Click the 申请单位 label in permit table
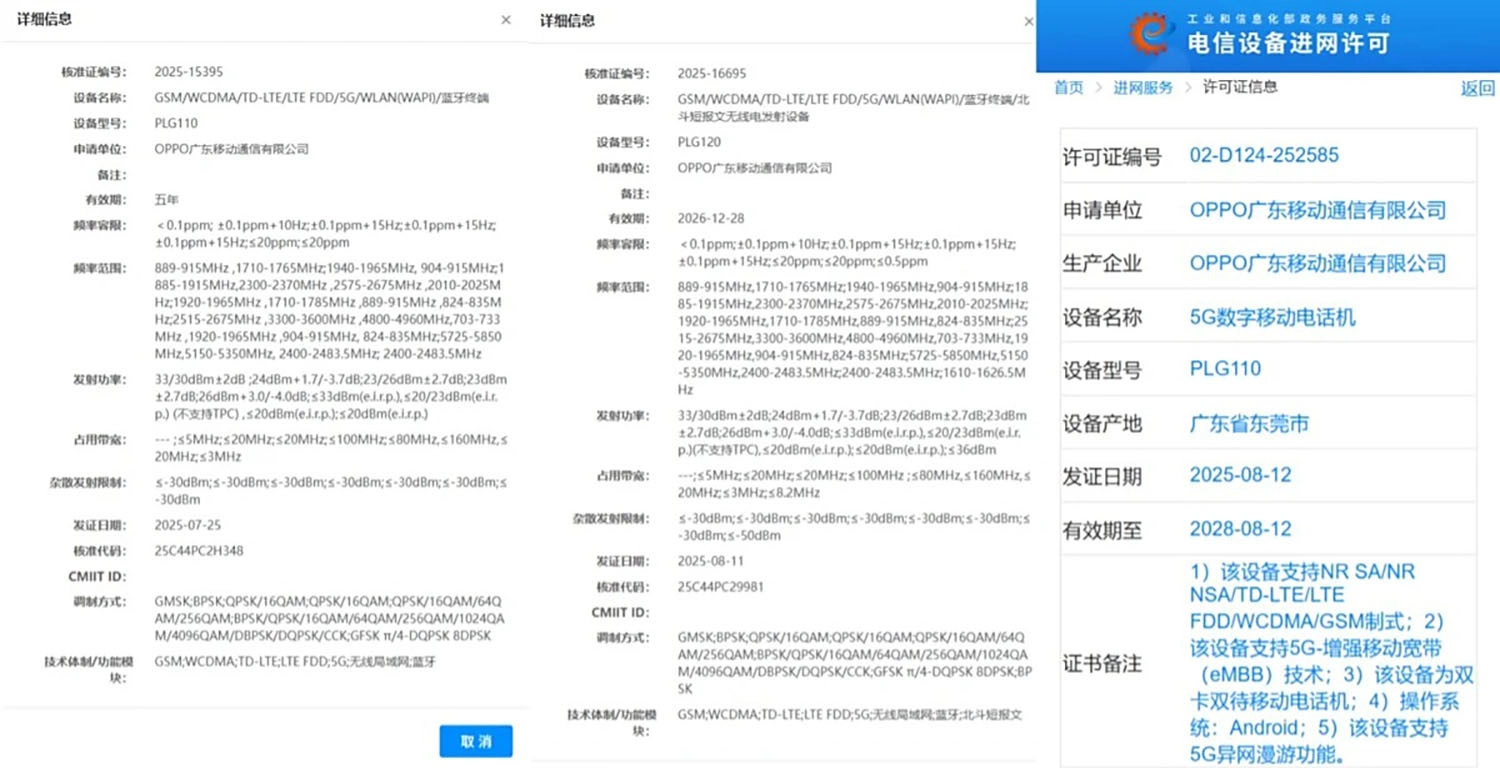This screenshot has width=1500, height=768. click(x=1102, y=210)
